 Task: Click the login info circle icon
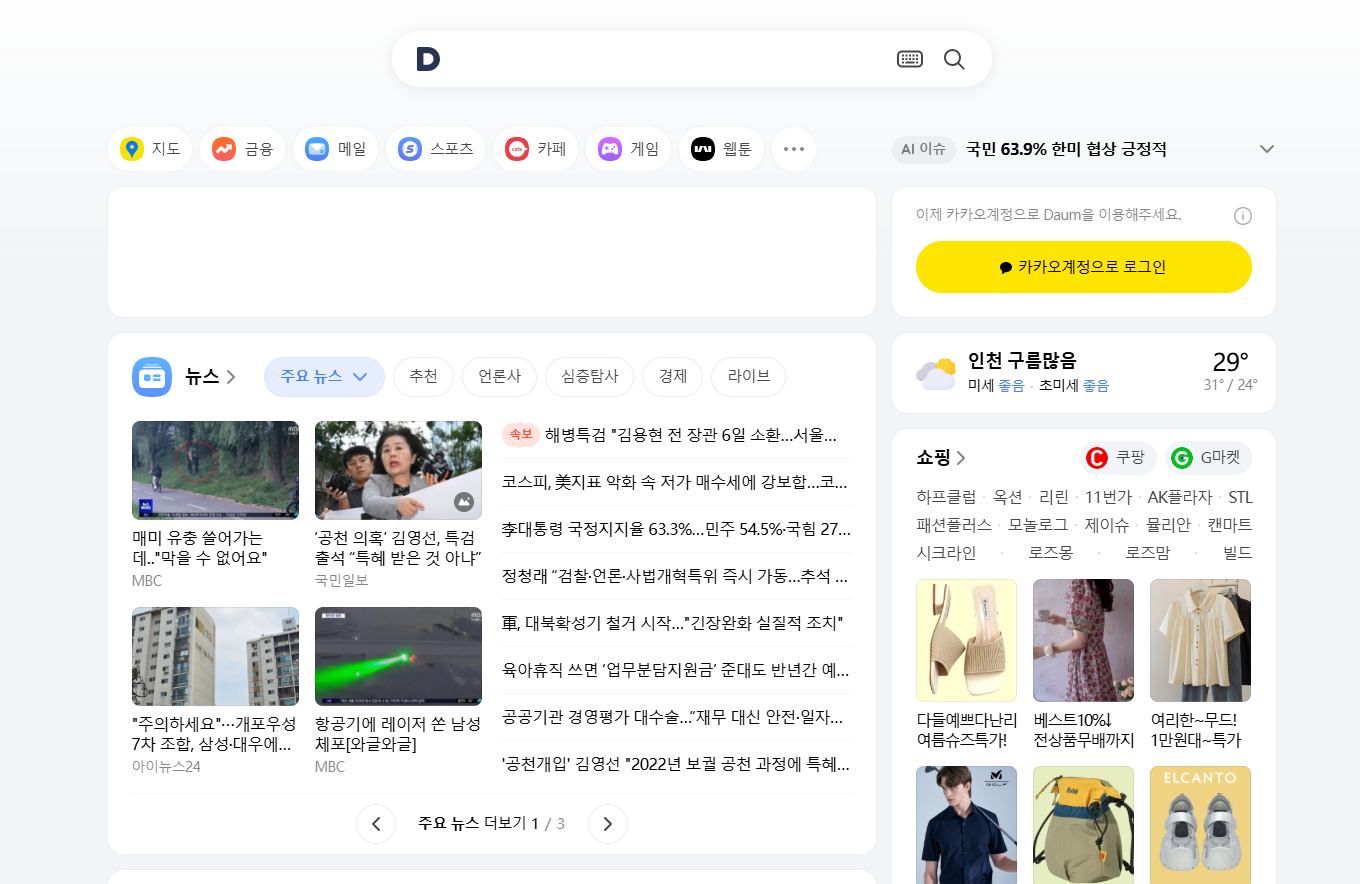coord(1243,216)
